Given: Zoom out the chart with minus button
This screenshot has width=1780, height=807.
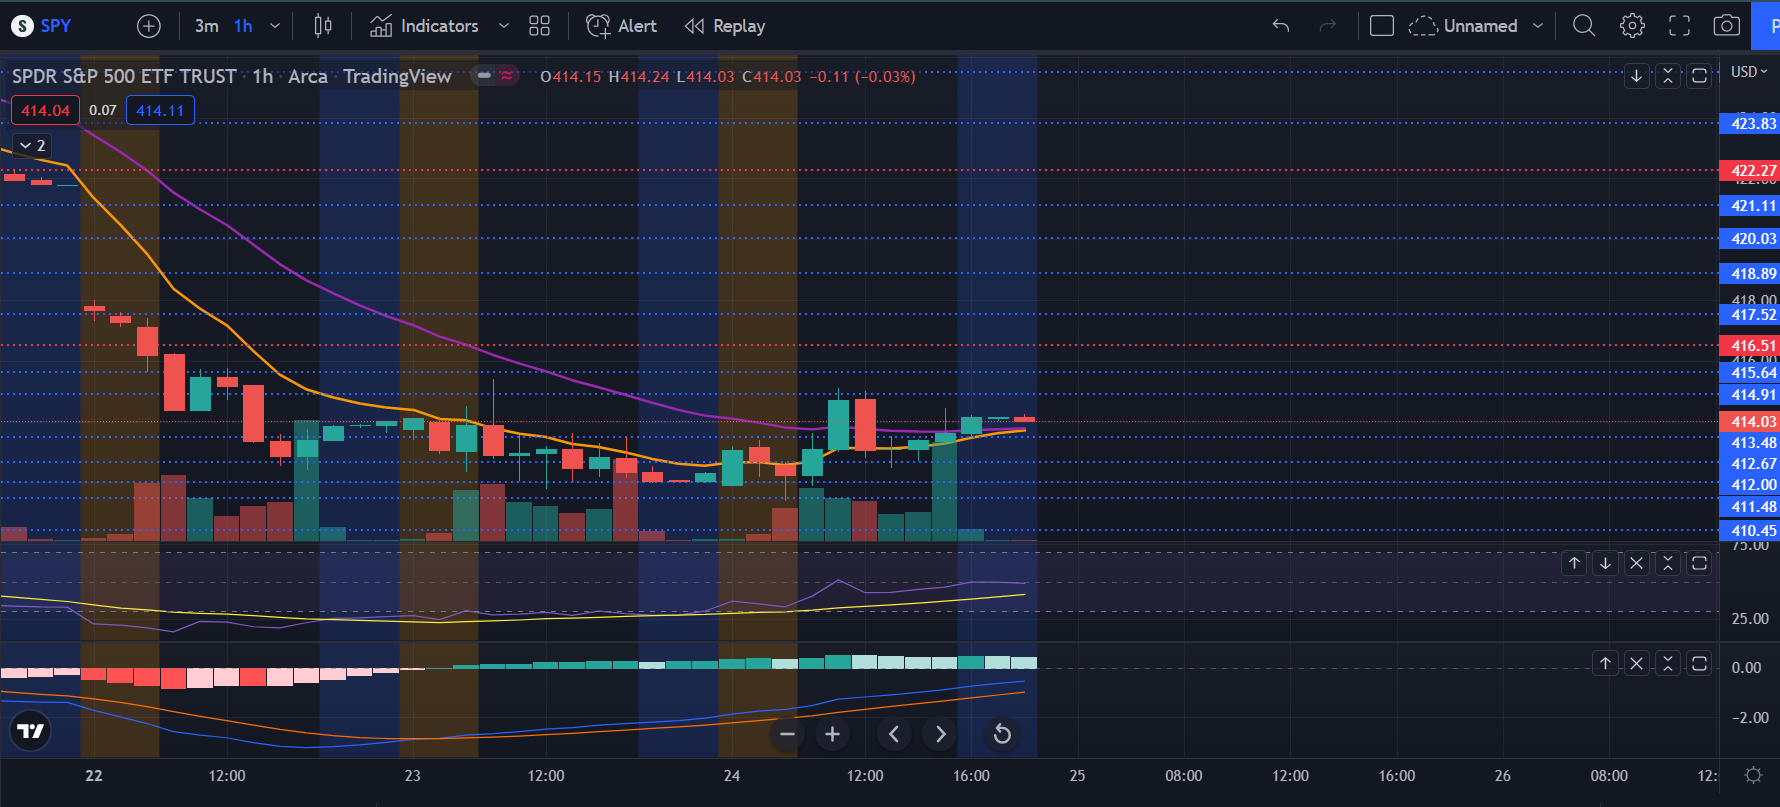Looking at the screenshot, I should click(787, 734).
